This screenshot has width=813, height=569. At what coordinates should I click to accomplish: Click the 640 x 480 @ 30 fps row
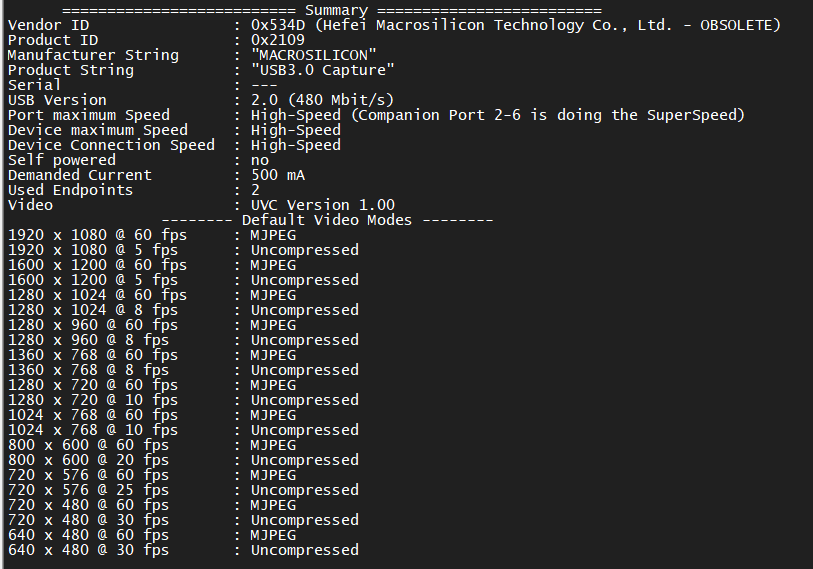(183, 550)
